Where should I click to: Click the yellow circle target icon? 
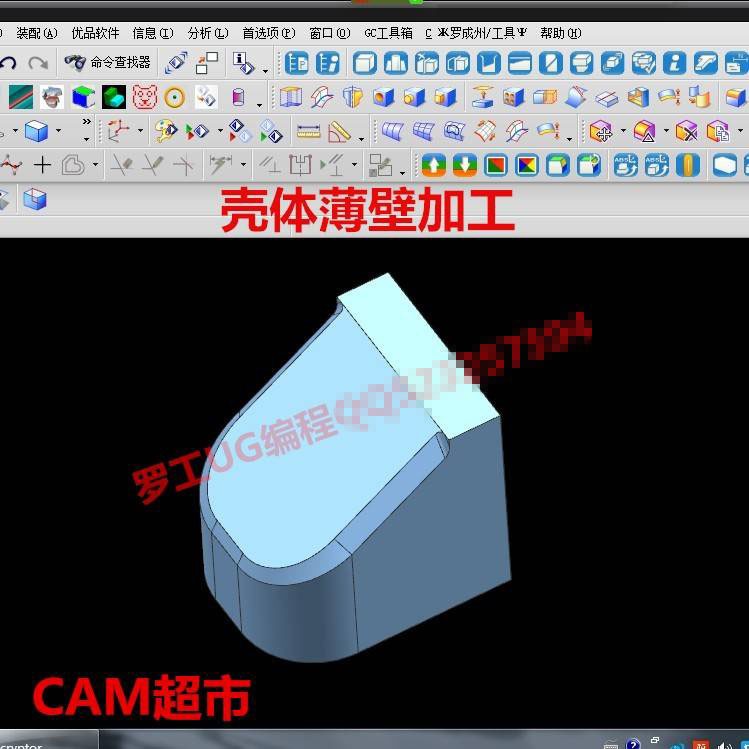point(175,97)
